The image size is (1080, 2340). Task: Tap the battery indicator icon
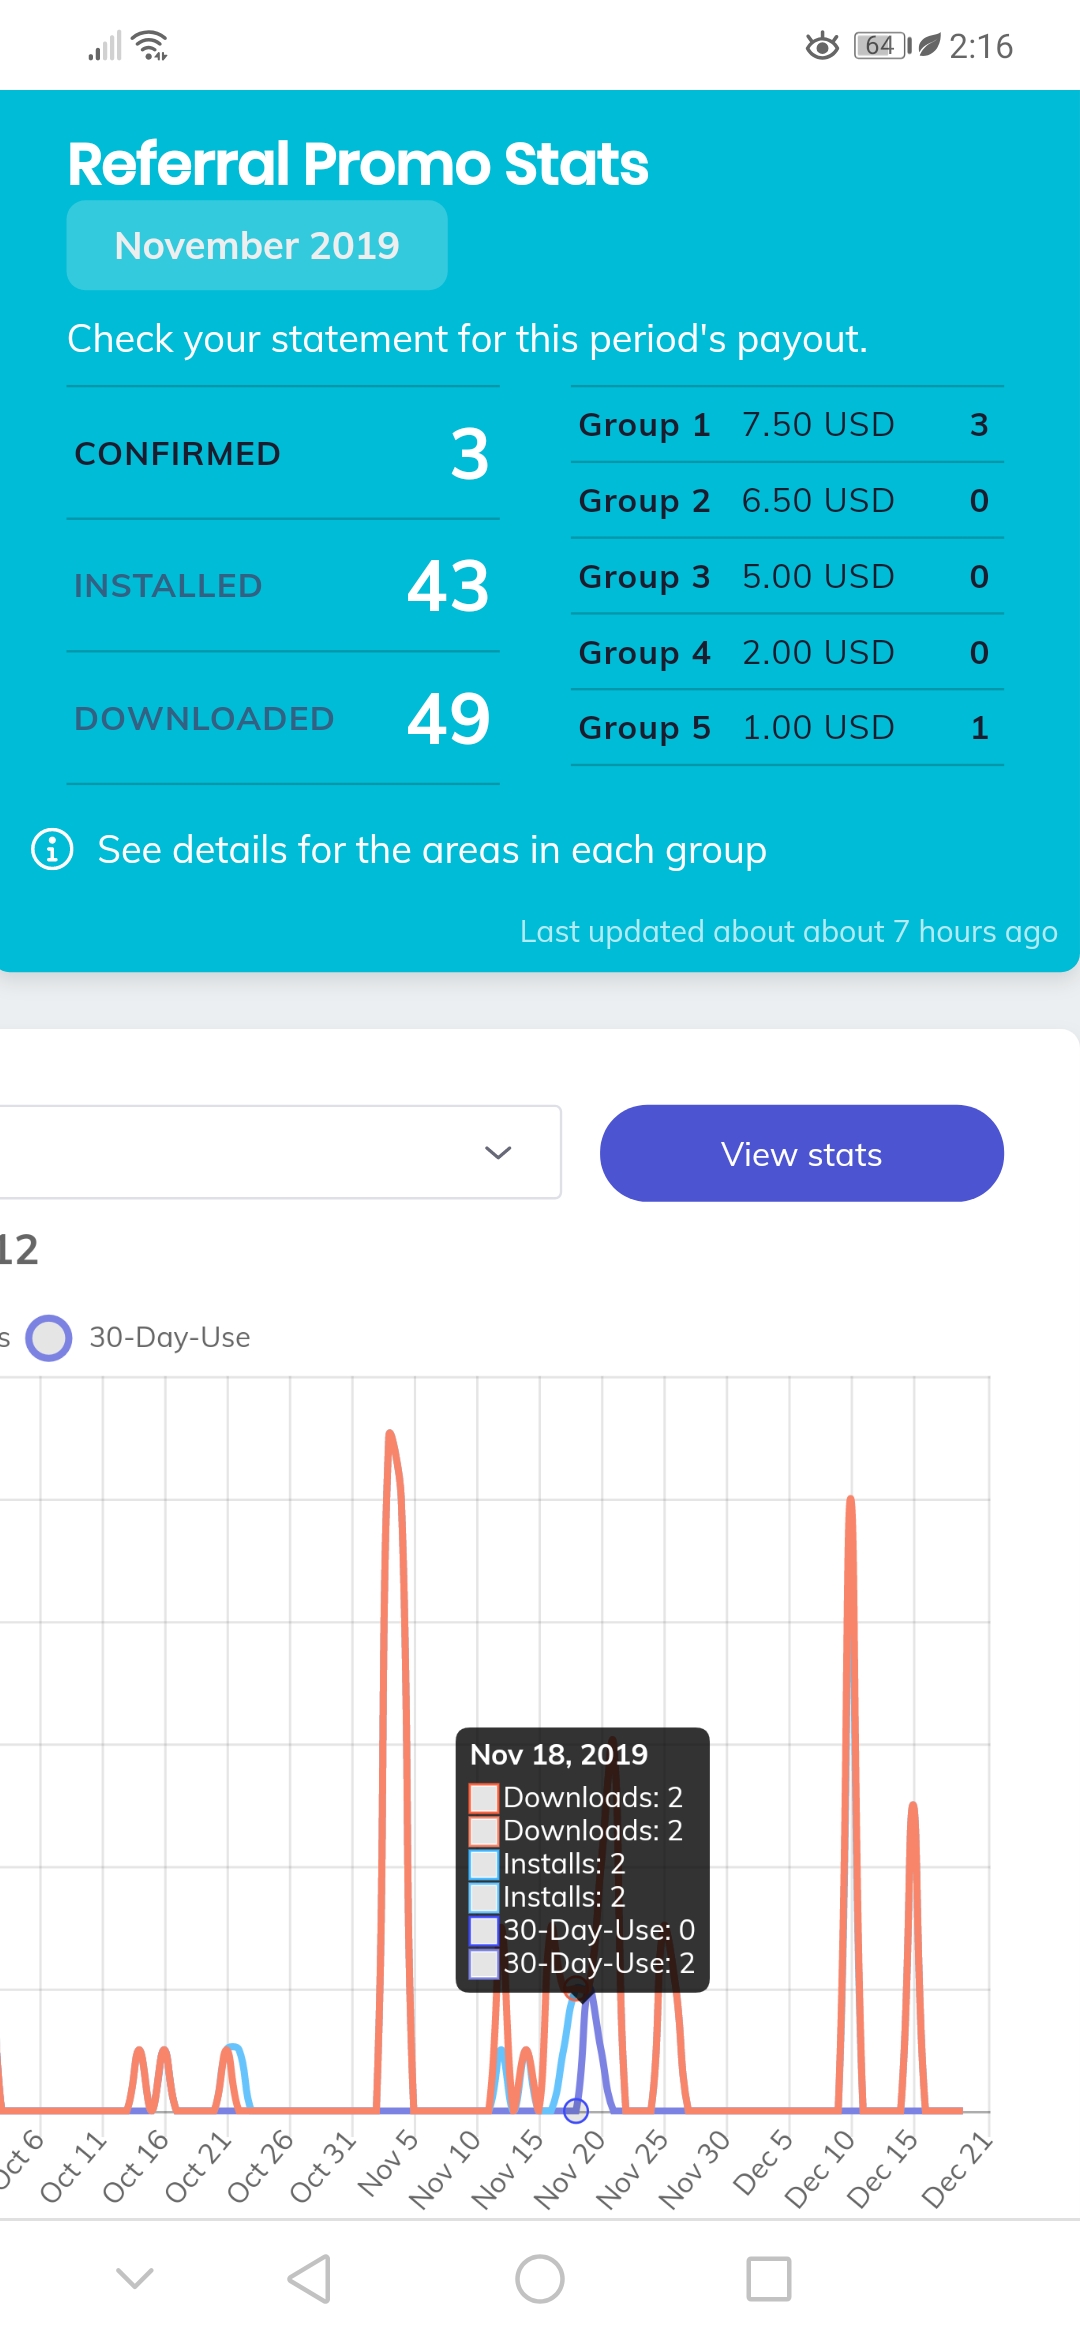(x=883, y=45)
